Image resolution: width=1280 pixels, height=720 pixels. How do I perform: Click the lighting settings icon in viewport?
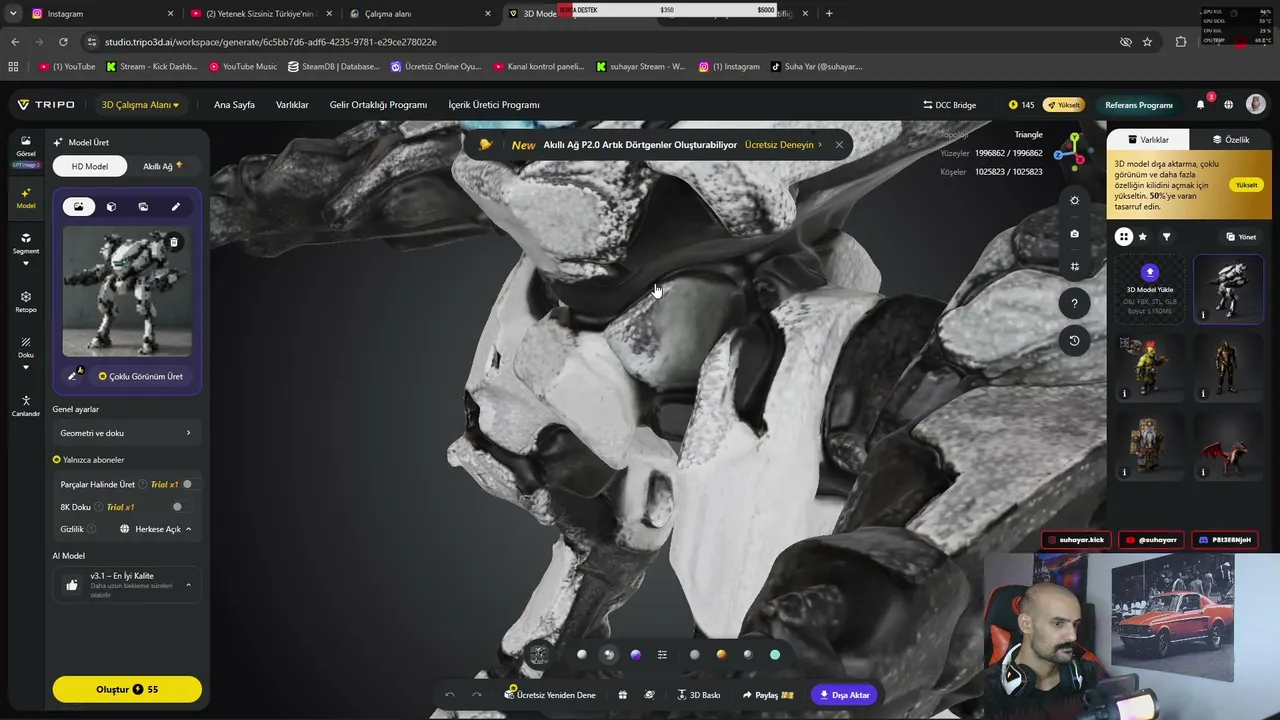pyautogui.click(x=1074, y=200)
